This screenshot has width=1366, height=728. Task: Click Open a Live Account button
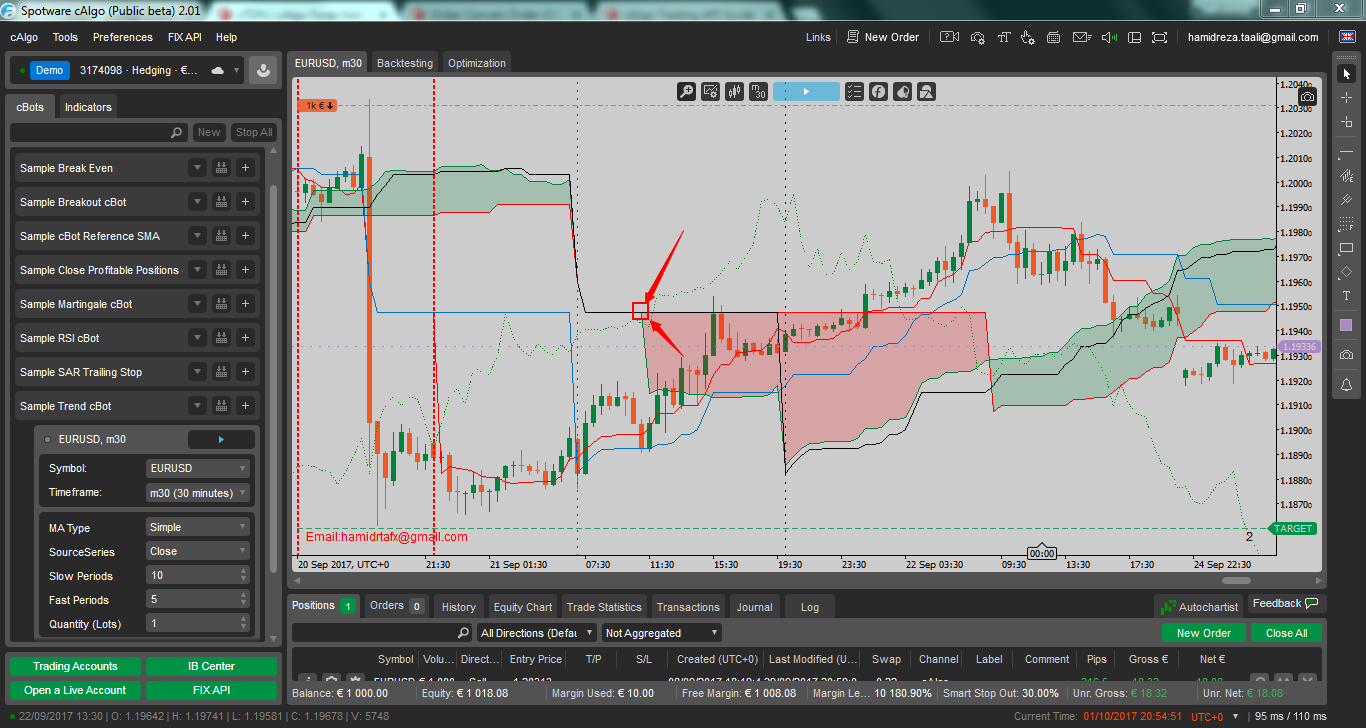click(x=75, y=690)
